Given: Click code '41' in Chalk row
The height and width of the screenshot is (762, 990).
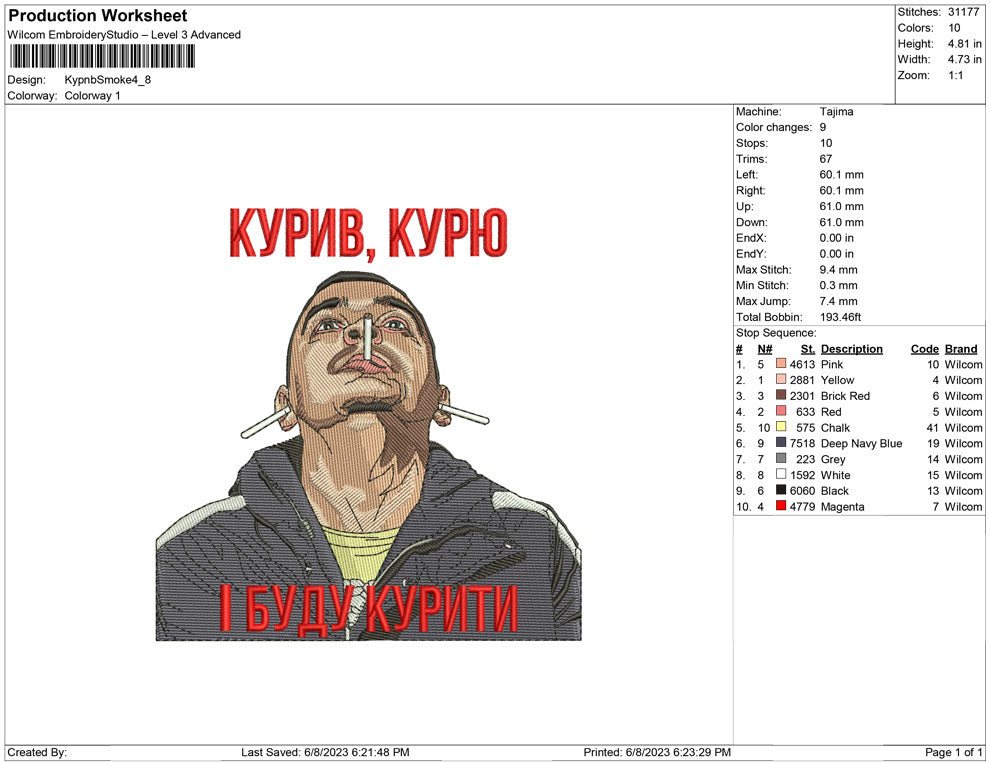Looking at the screenshot, I should click(x=933, y=427).
